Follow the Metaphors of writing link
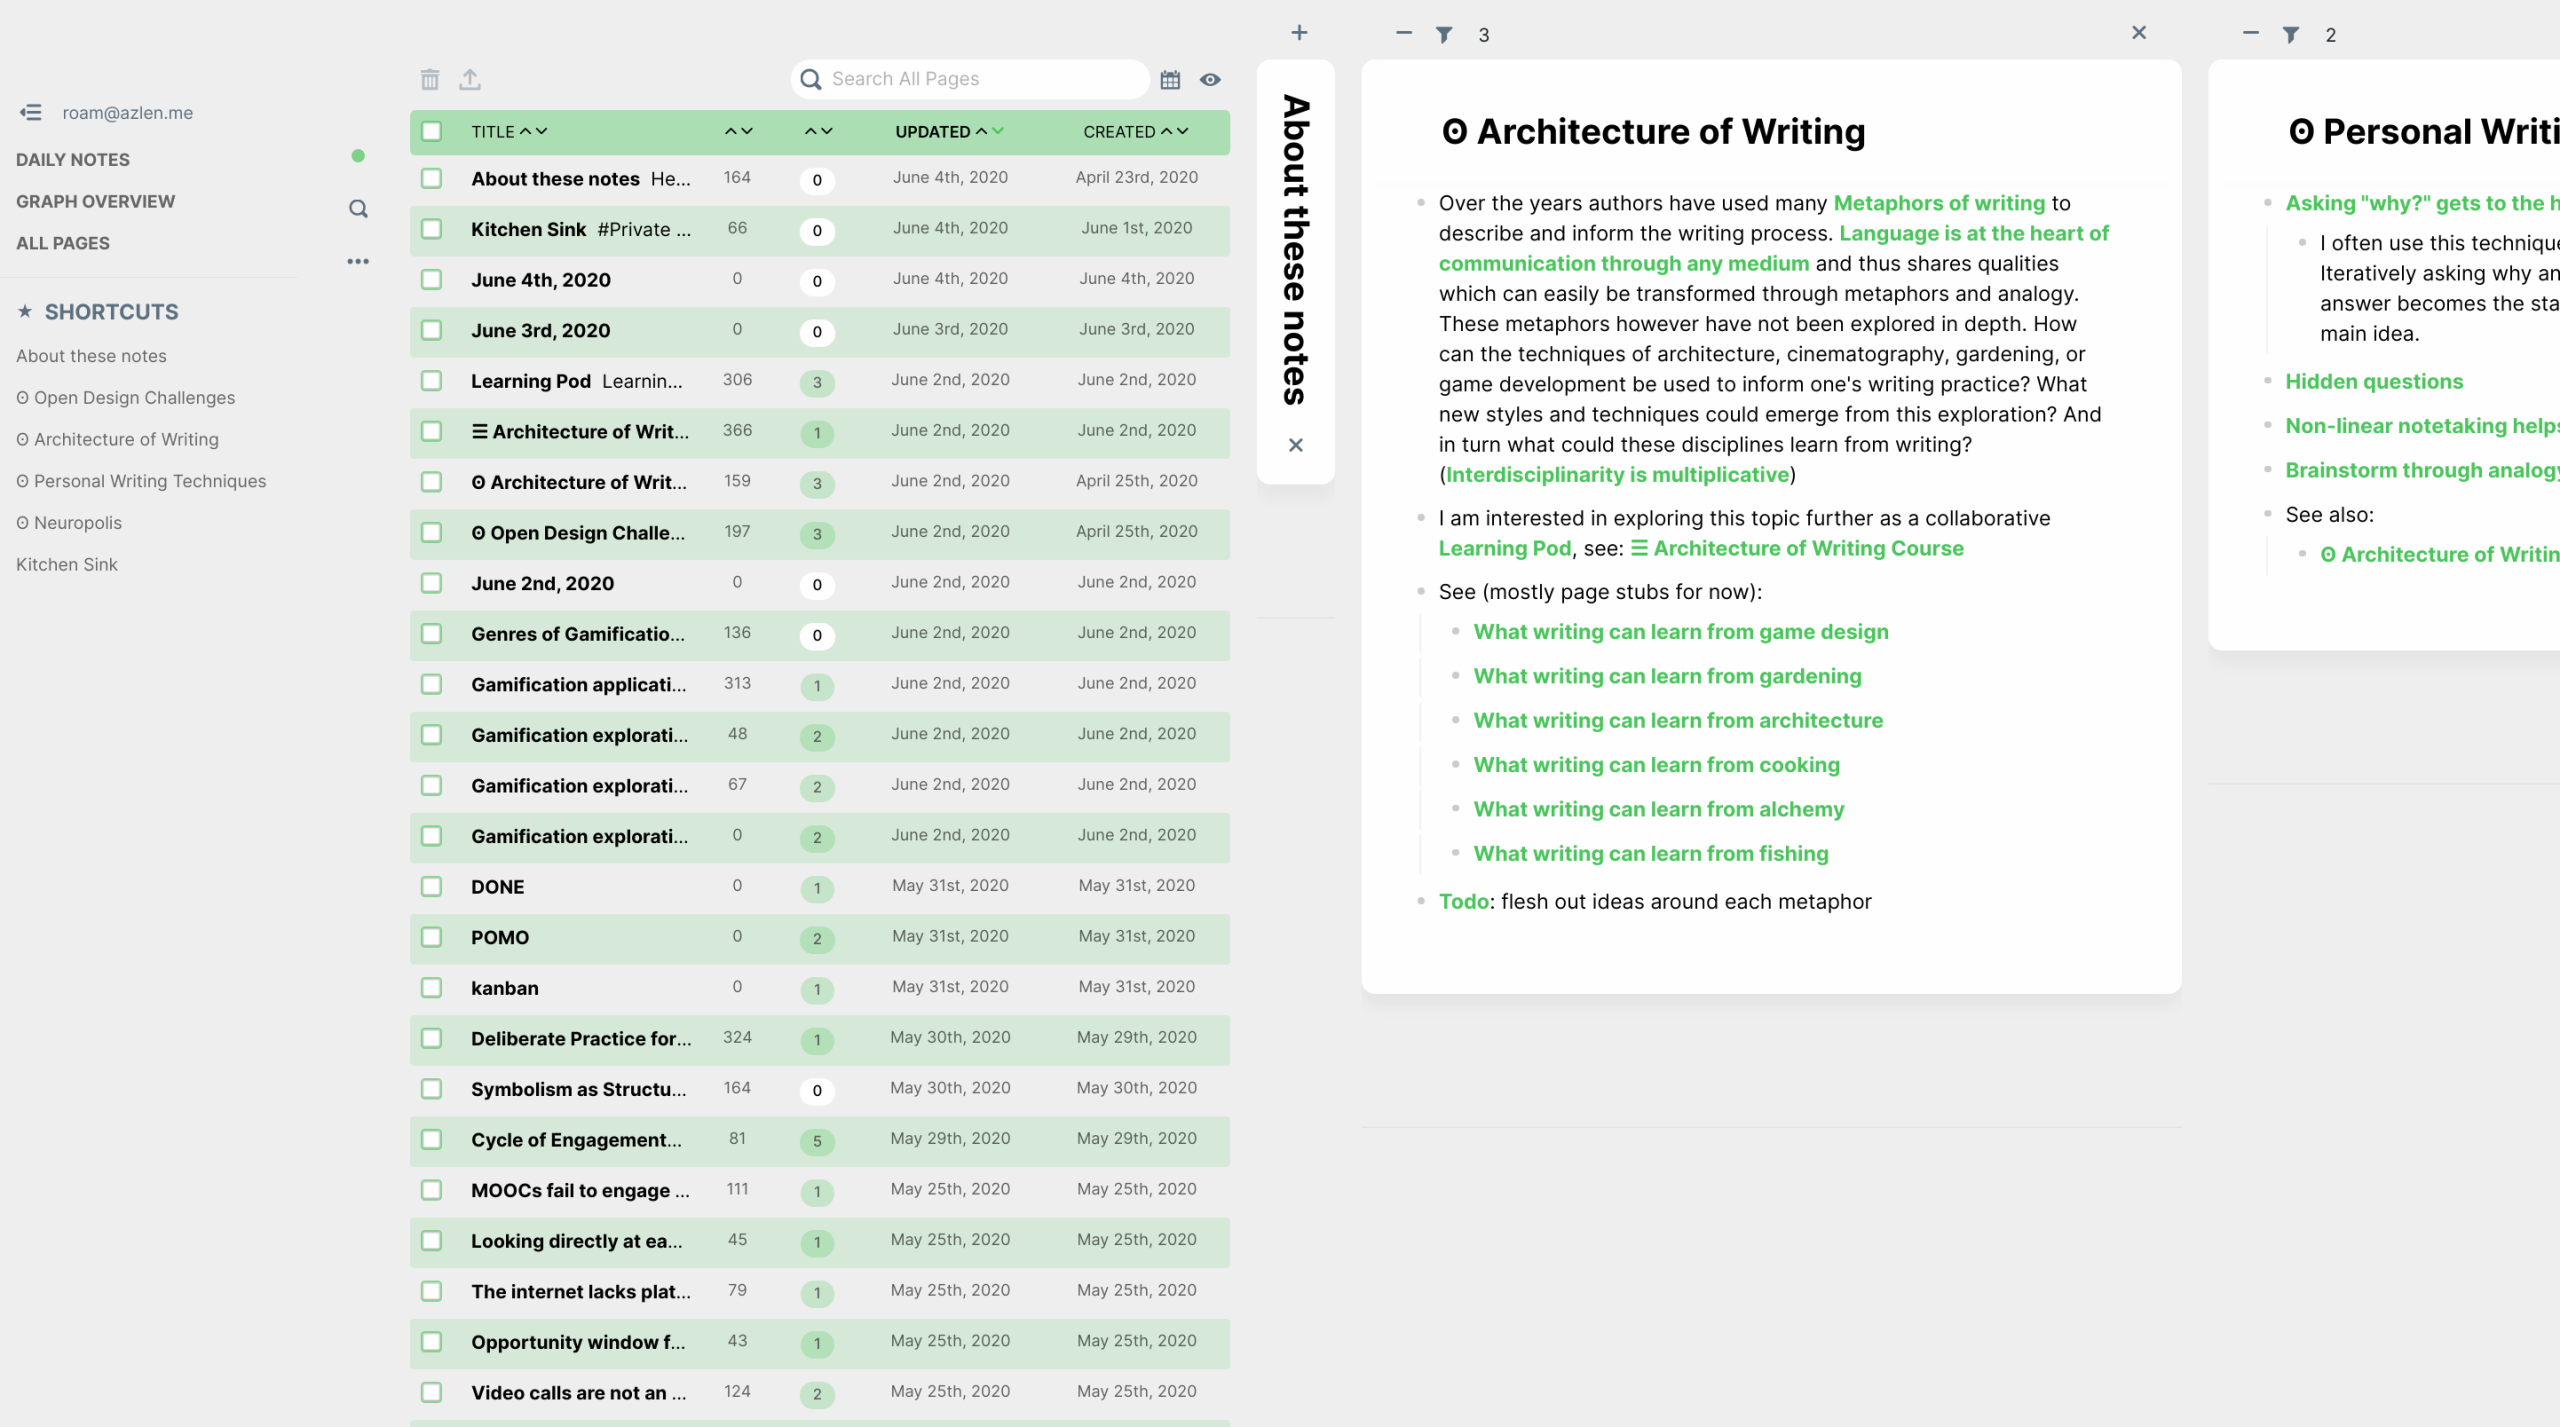The image size is (2560, 1427). click(1939, 204)
